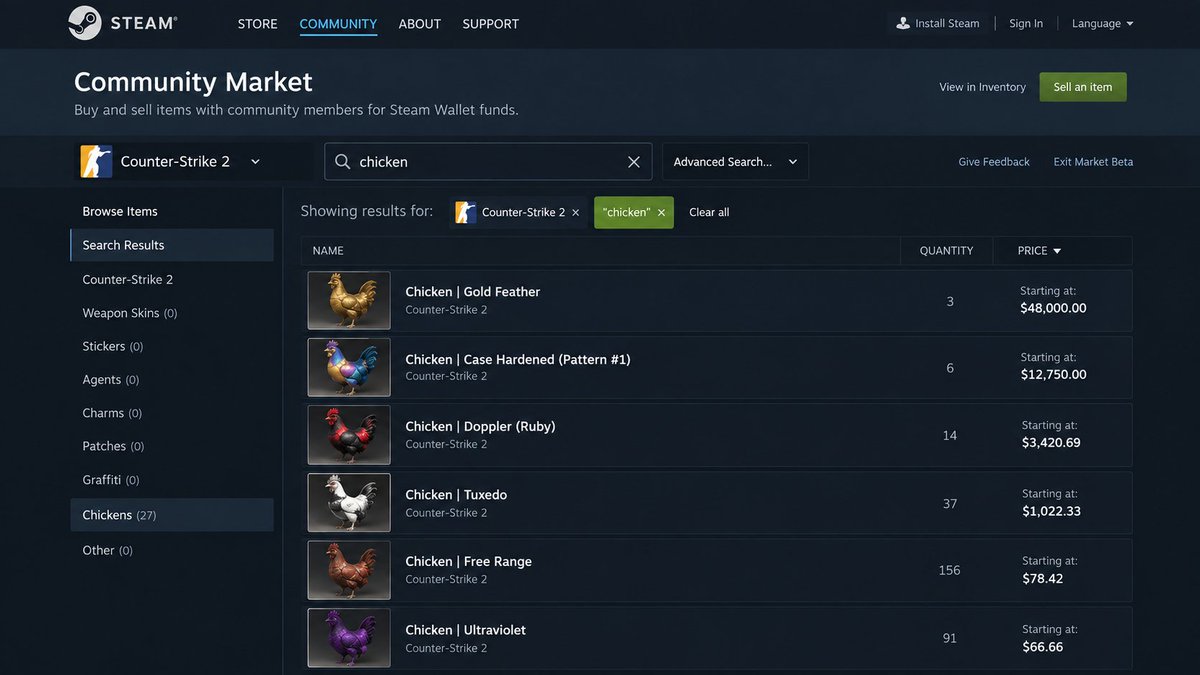This screenshot has height=675, width=1200.
Task: Click the $78.42 price
Action: pyautogui.click(x=1042, y=579)
